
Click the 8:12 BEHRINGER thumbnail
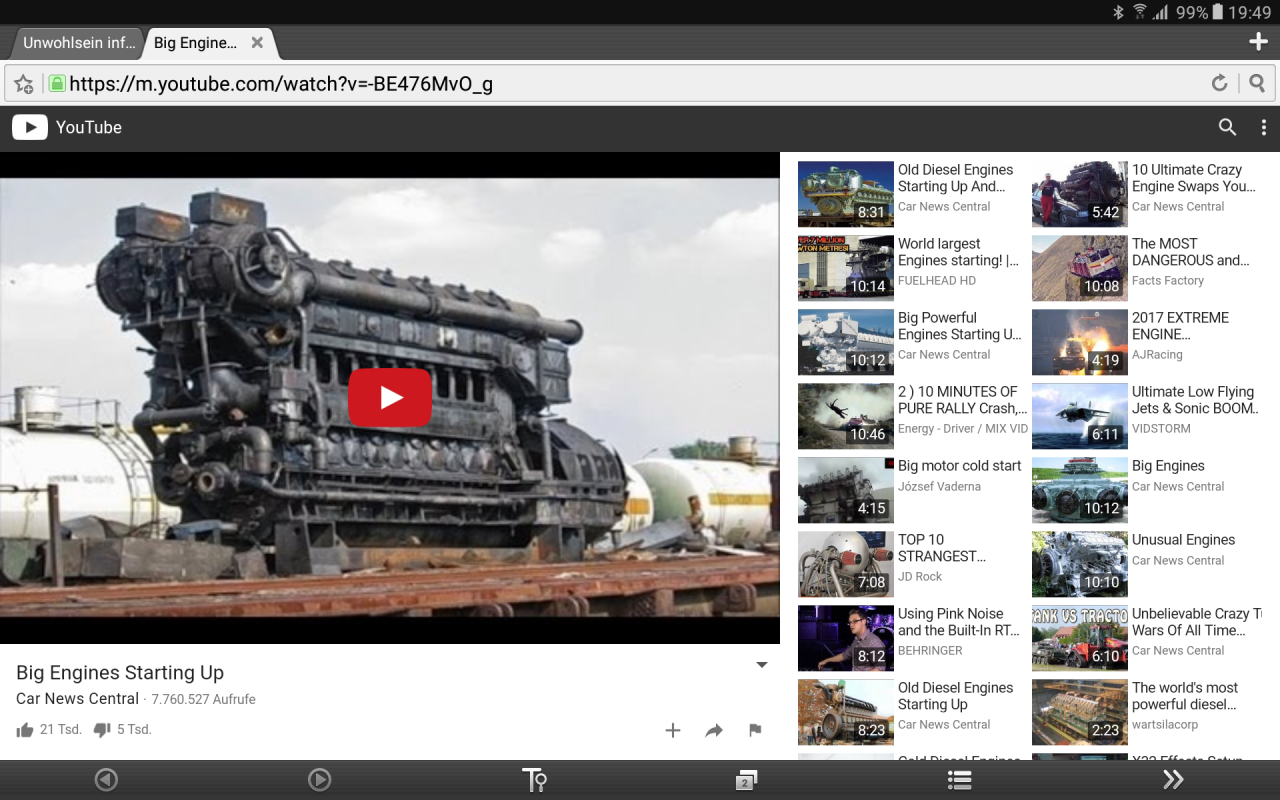(x=845, y=638)
